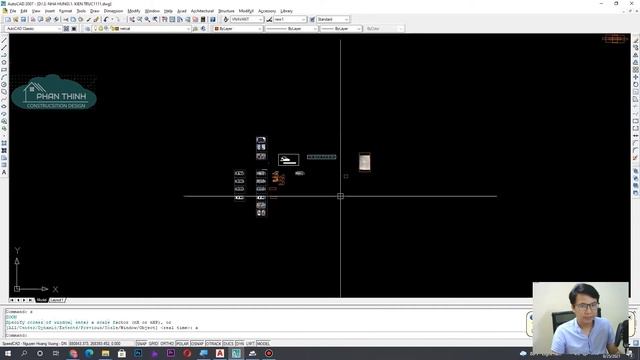Open AutoCAD red A icon in taskbar
The image size is (640, 360).
[x=220, y=353]
